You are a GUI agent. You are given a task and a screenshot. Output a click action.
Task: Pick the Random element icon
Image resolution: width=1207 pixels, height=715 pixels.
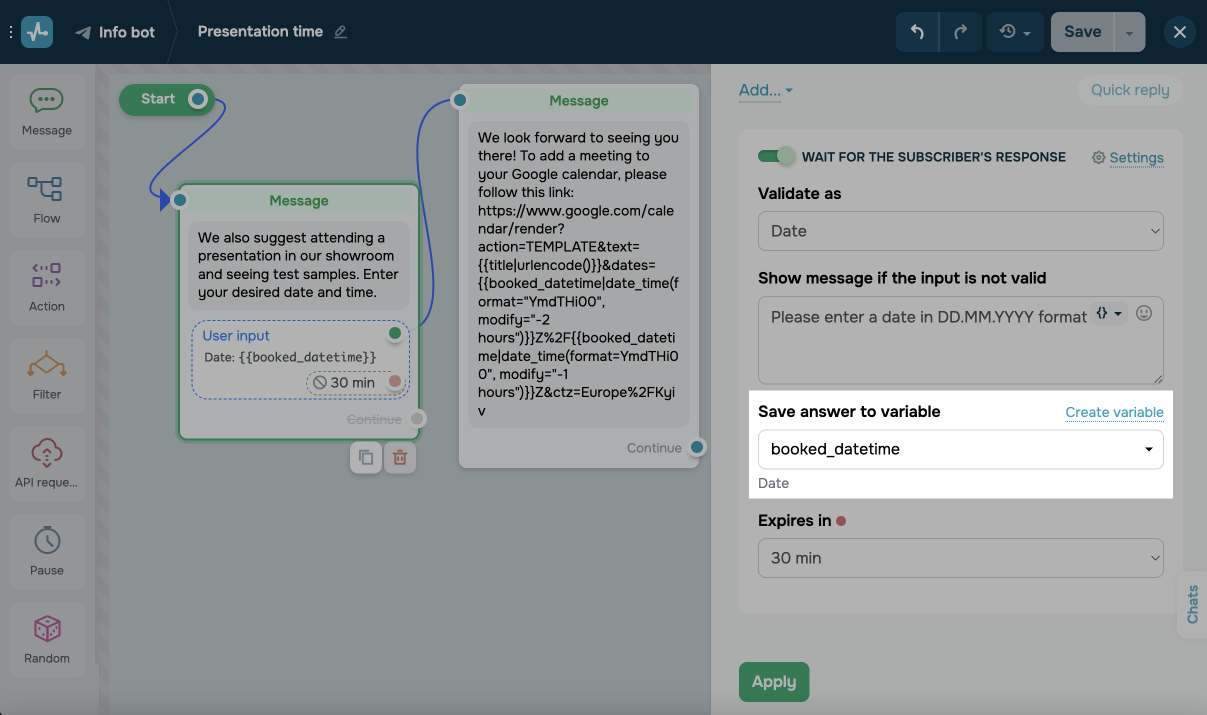47,639
